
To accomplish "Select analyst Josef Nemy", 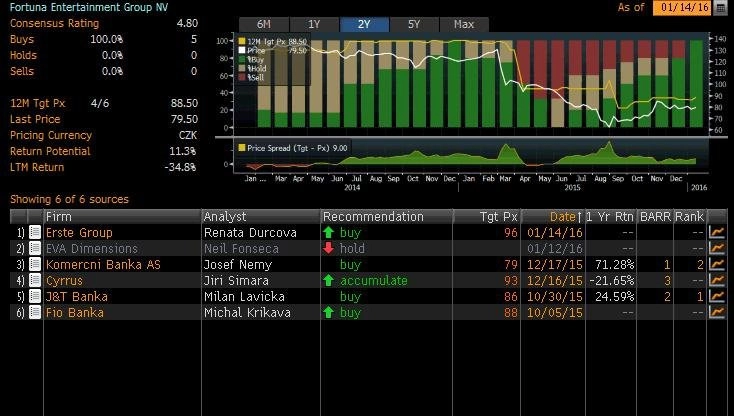I will tap(238, 264).
